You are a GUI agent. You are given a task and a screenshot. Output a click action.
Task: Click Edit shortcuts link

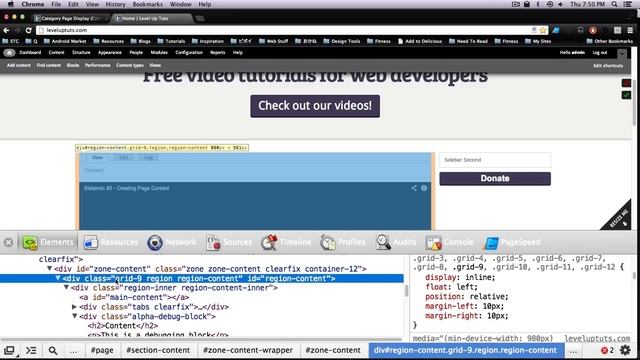coord(608,66)
